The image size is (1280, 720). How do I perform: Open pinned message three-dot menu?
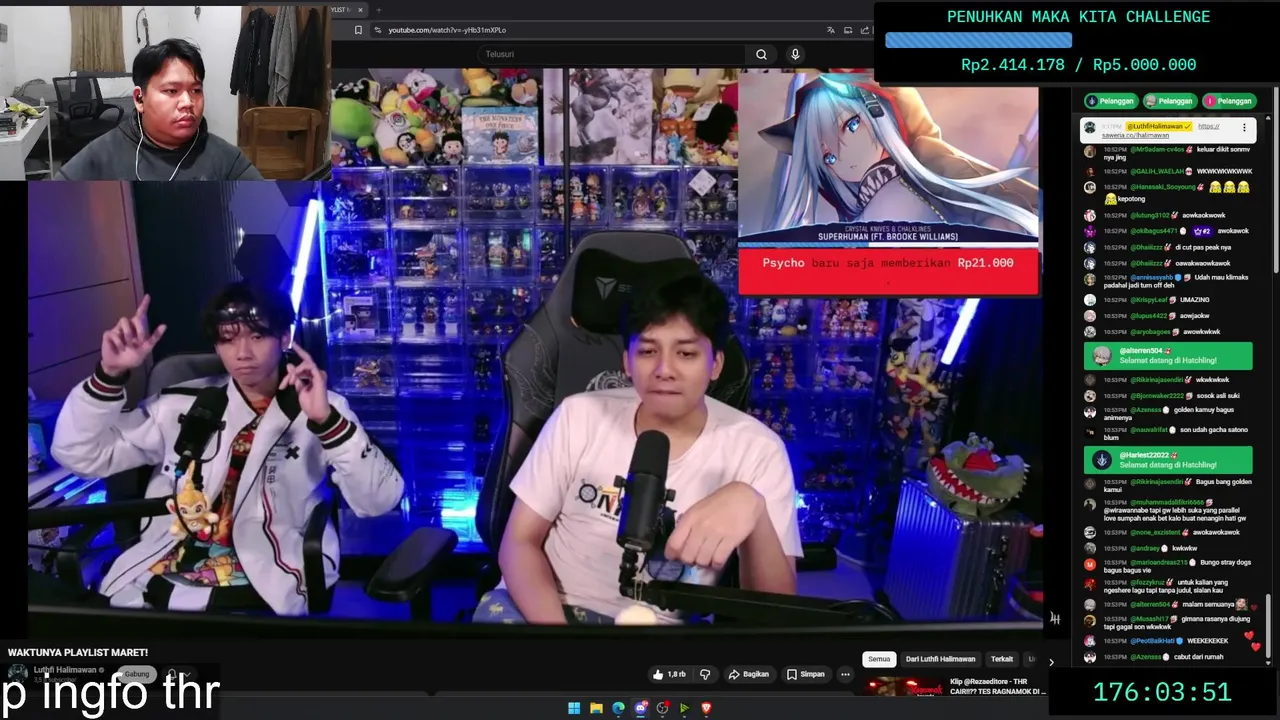pos(1244,128)
